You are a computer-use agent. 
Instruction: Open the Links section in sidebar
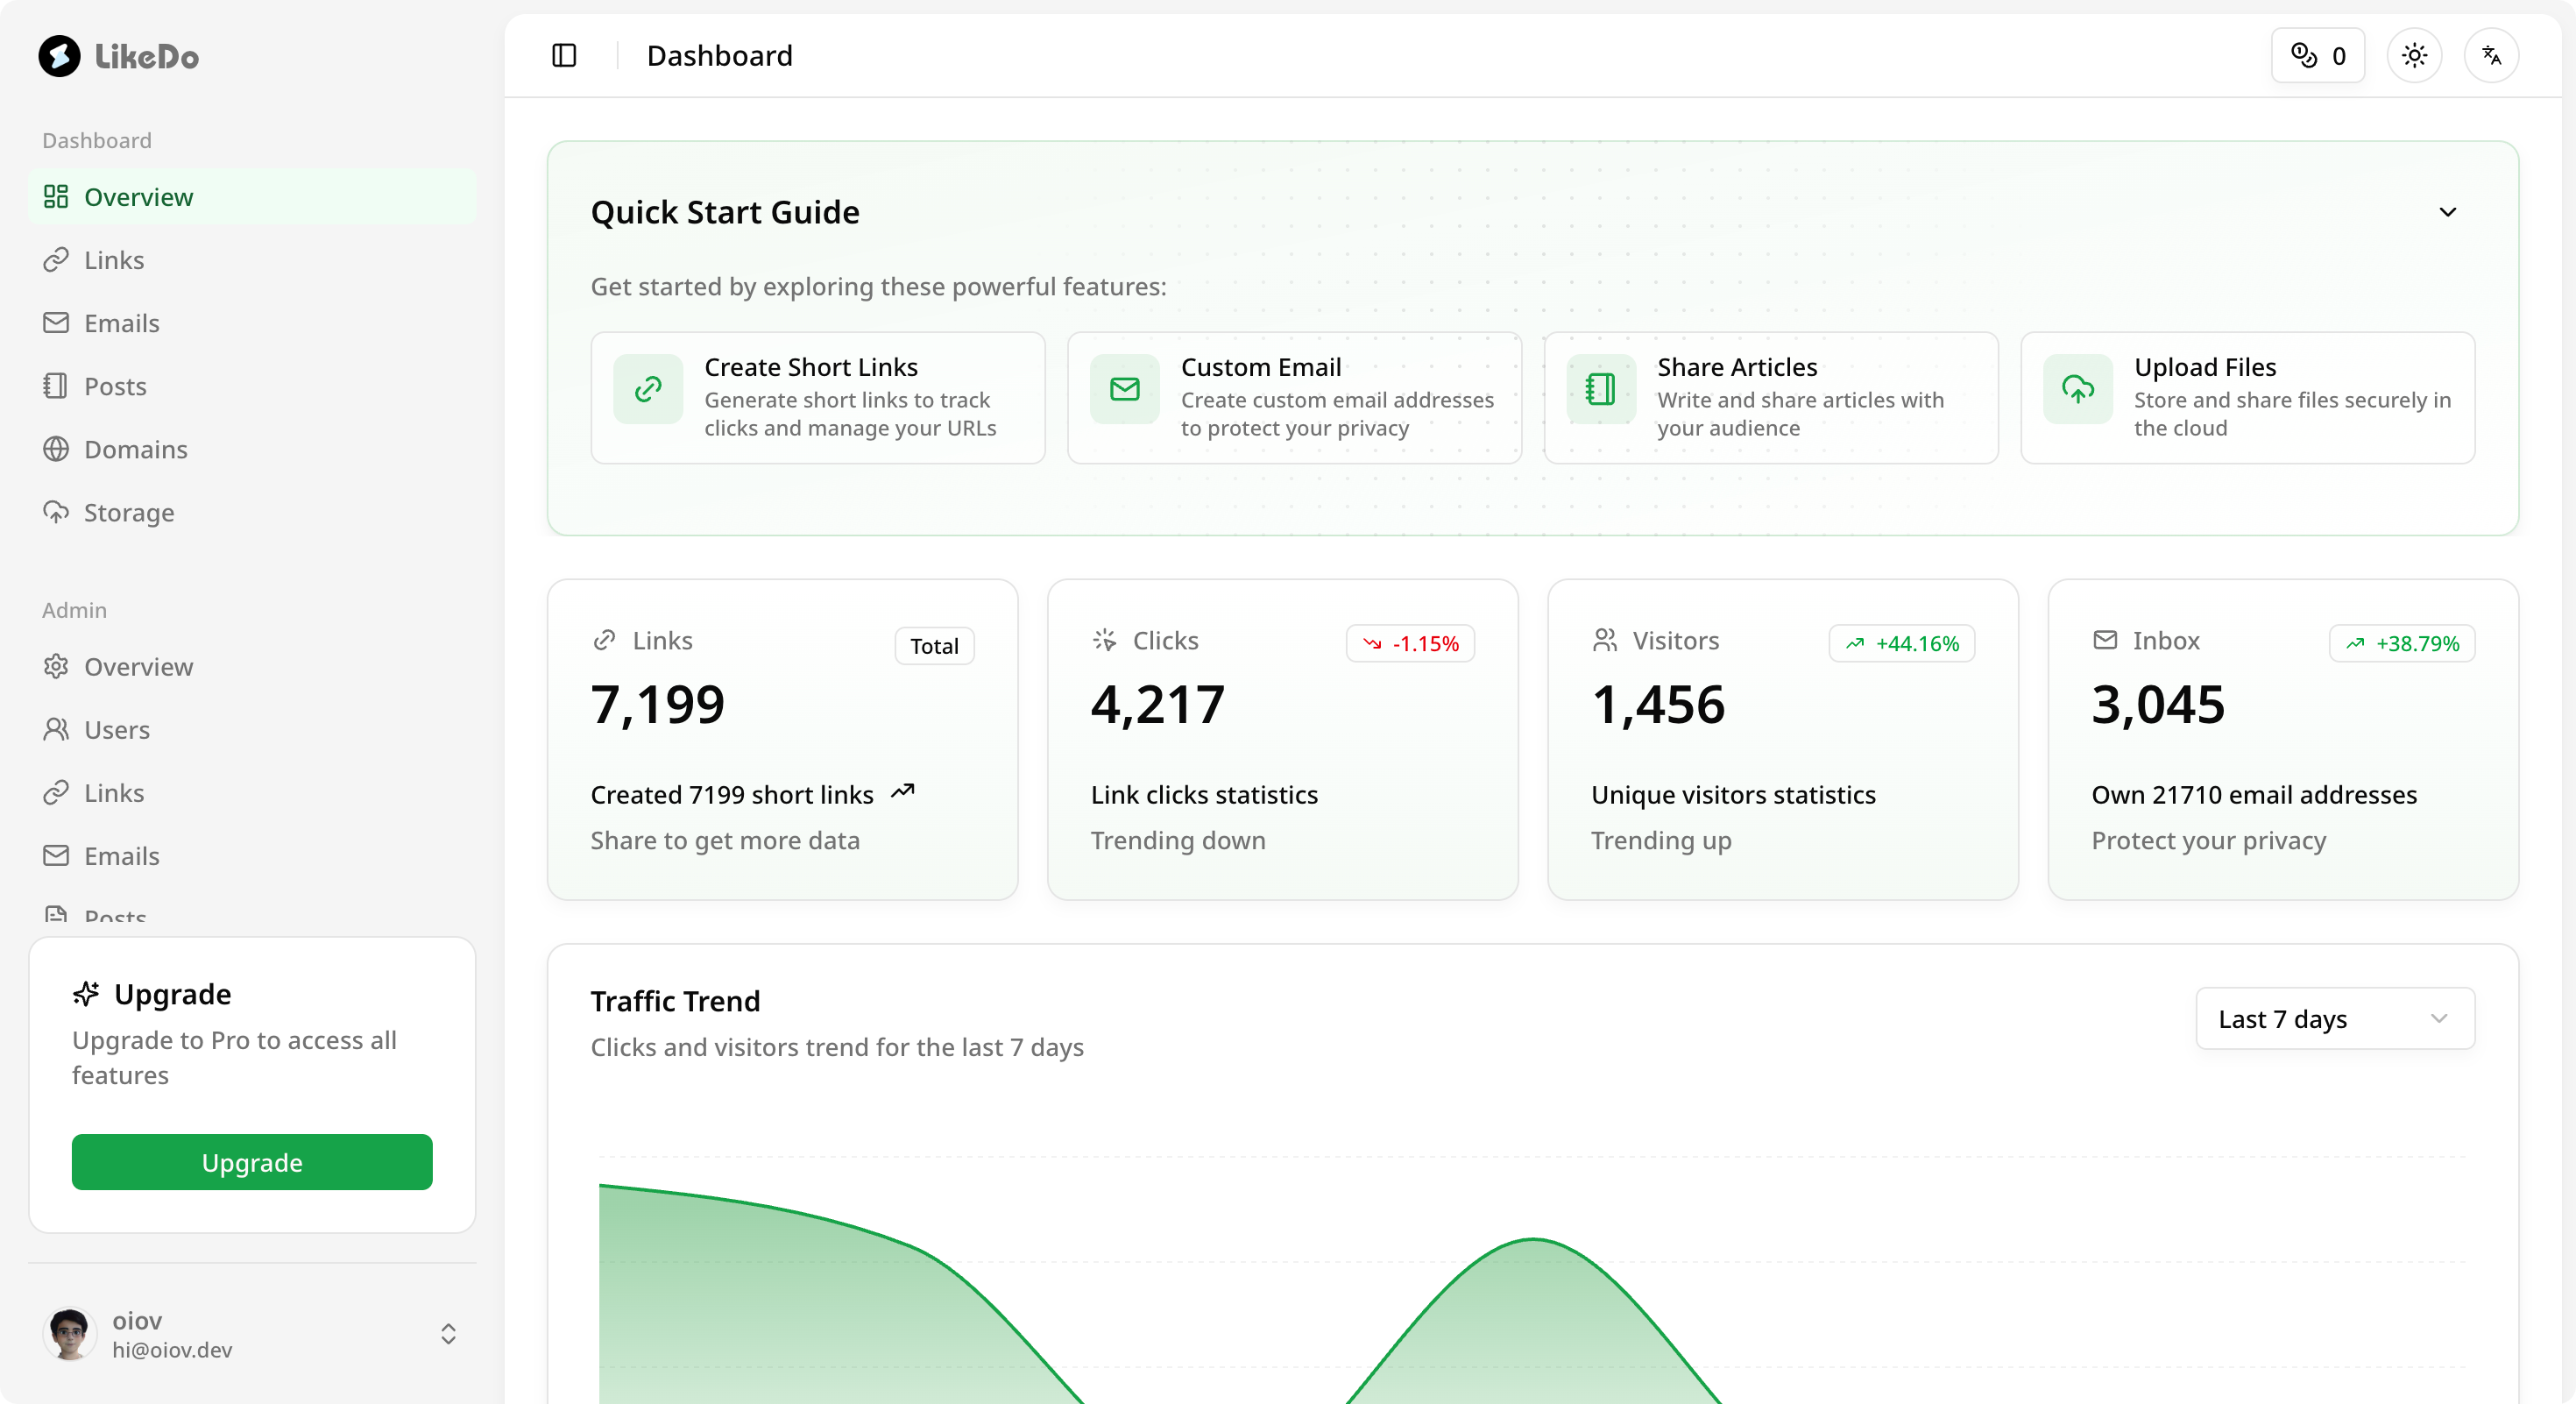114,260
